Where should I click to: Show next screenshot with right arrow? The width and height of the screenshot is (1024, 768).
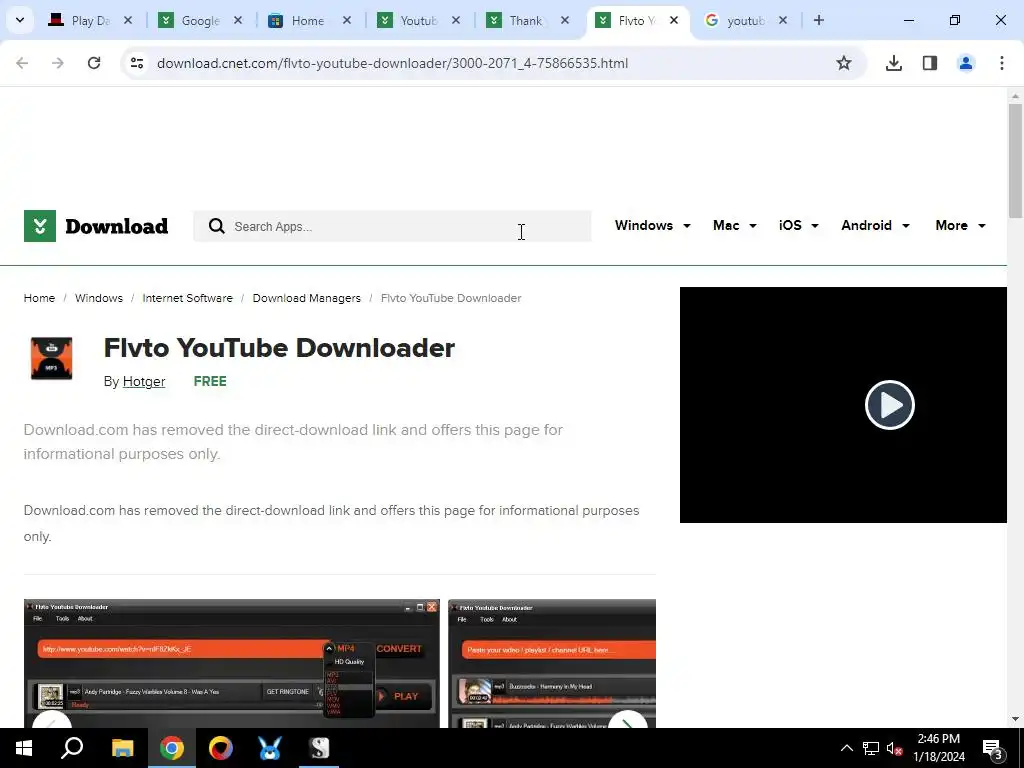click(x=628, y=721)
